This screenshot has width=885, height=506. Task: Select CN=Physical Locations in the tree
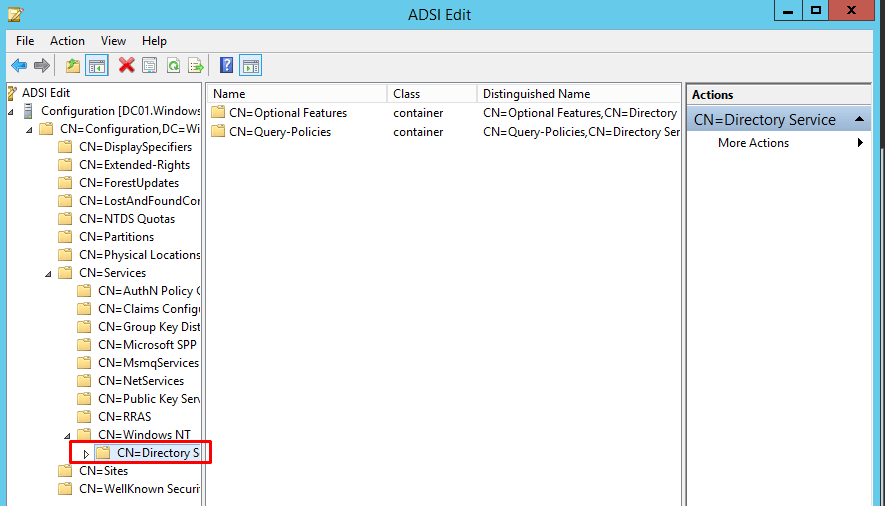[x=139, y=255]
